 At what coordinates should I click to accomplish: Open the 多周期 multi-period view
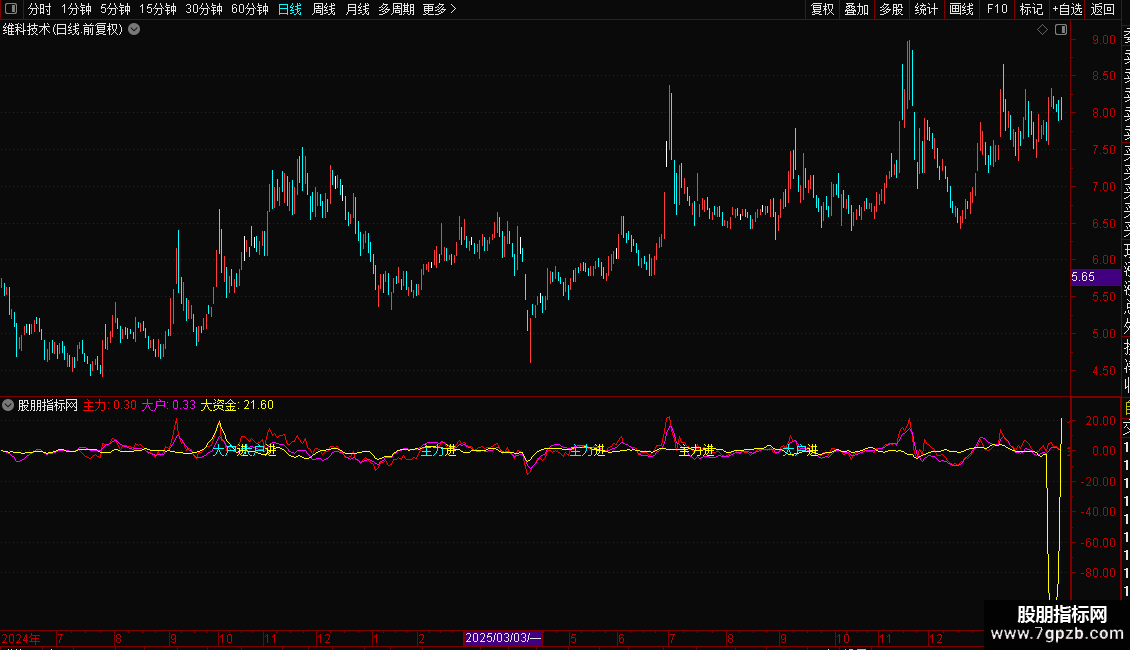396,9
